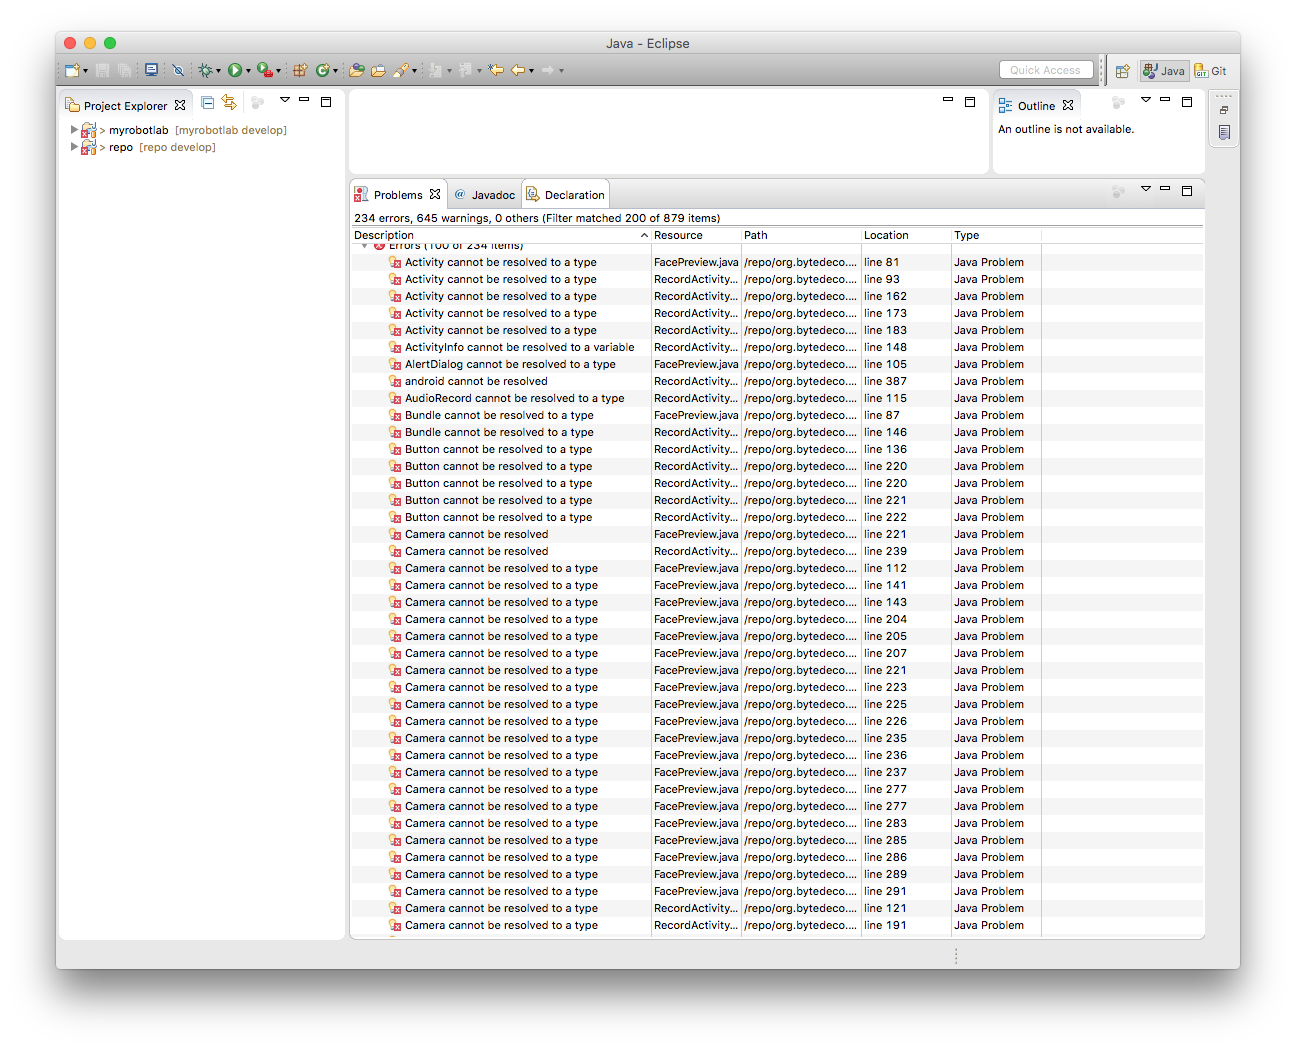1296x1049 pixels.
Task: Minimize the Outline panel
Action: (x=1165, y=100)
